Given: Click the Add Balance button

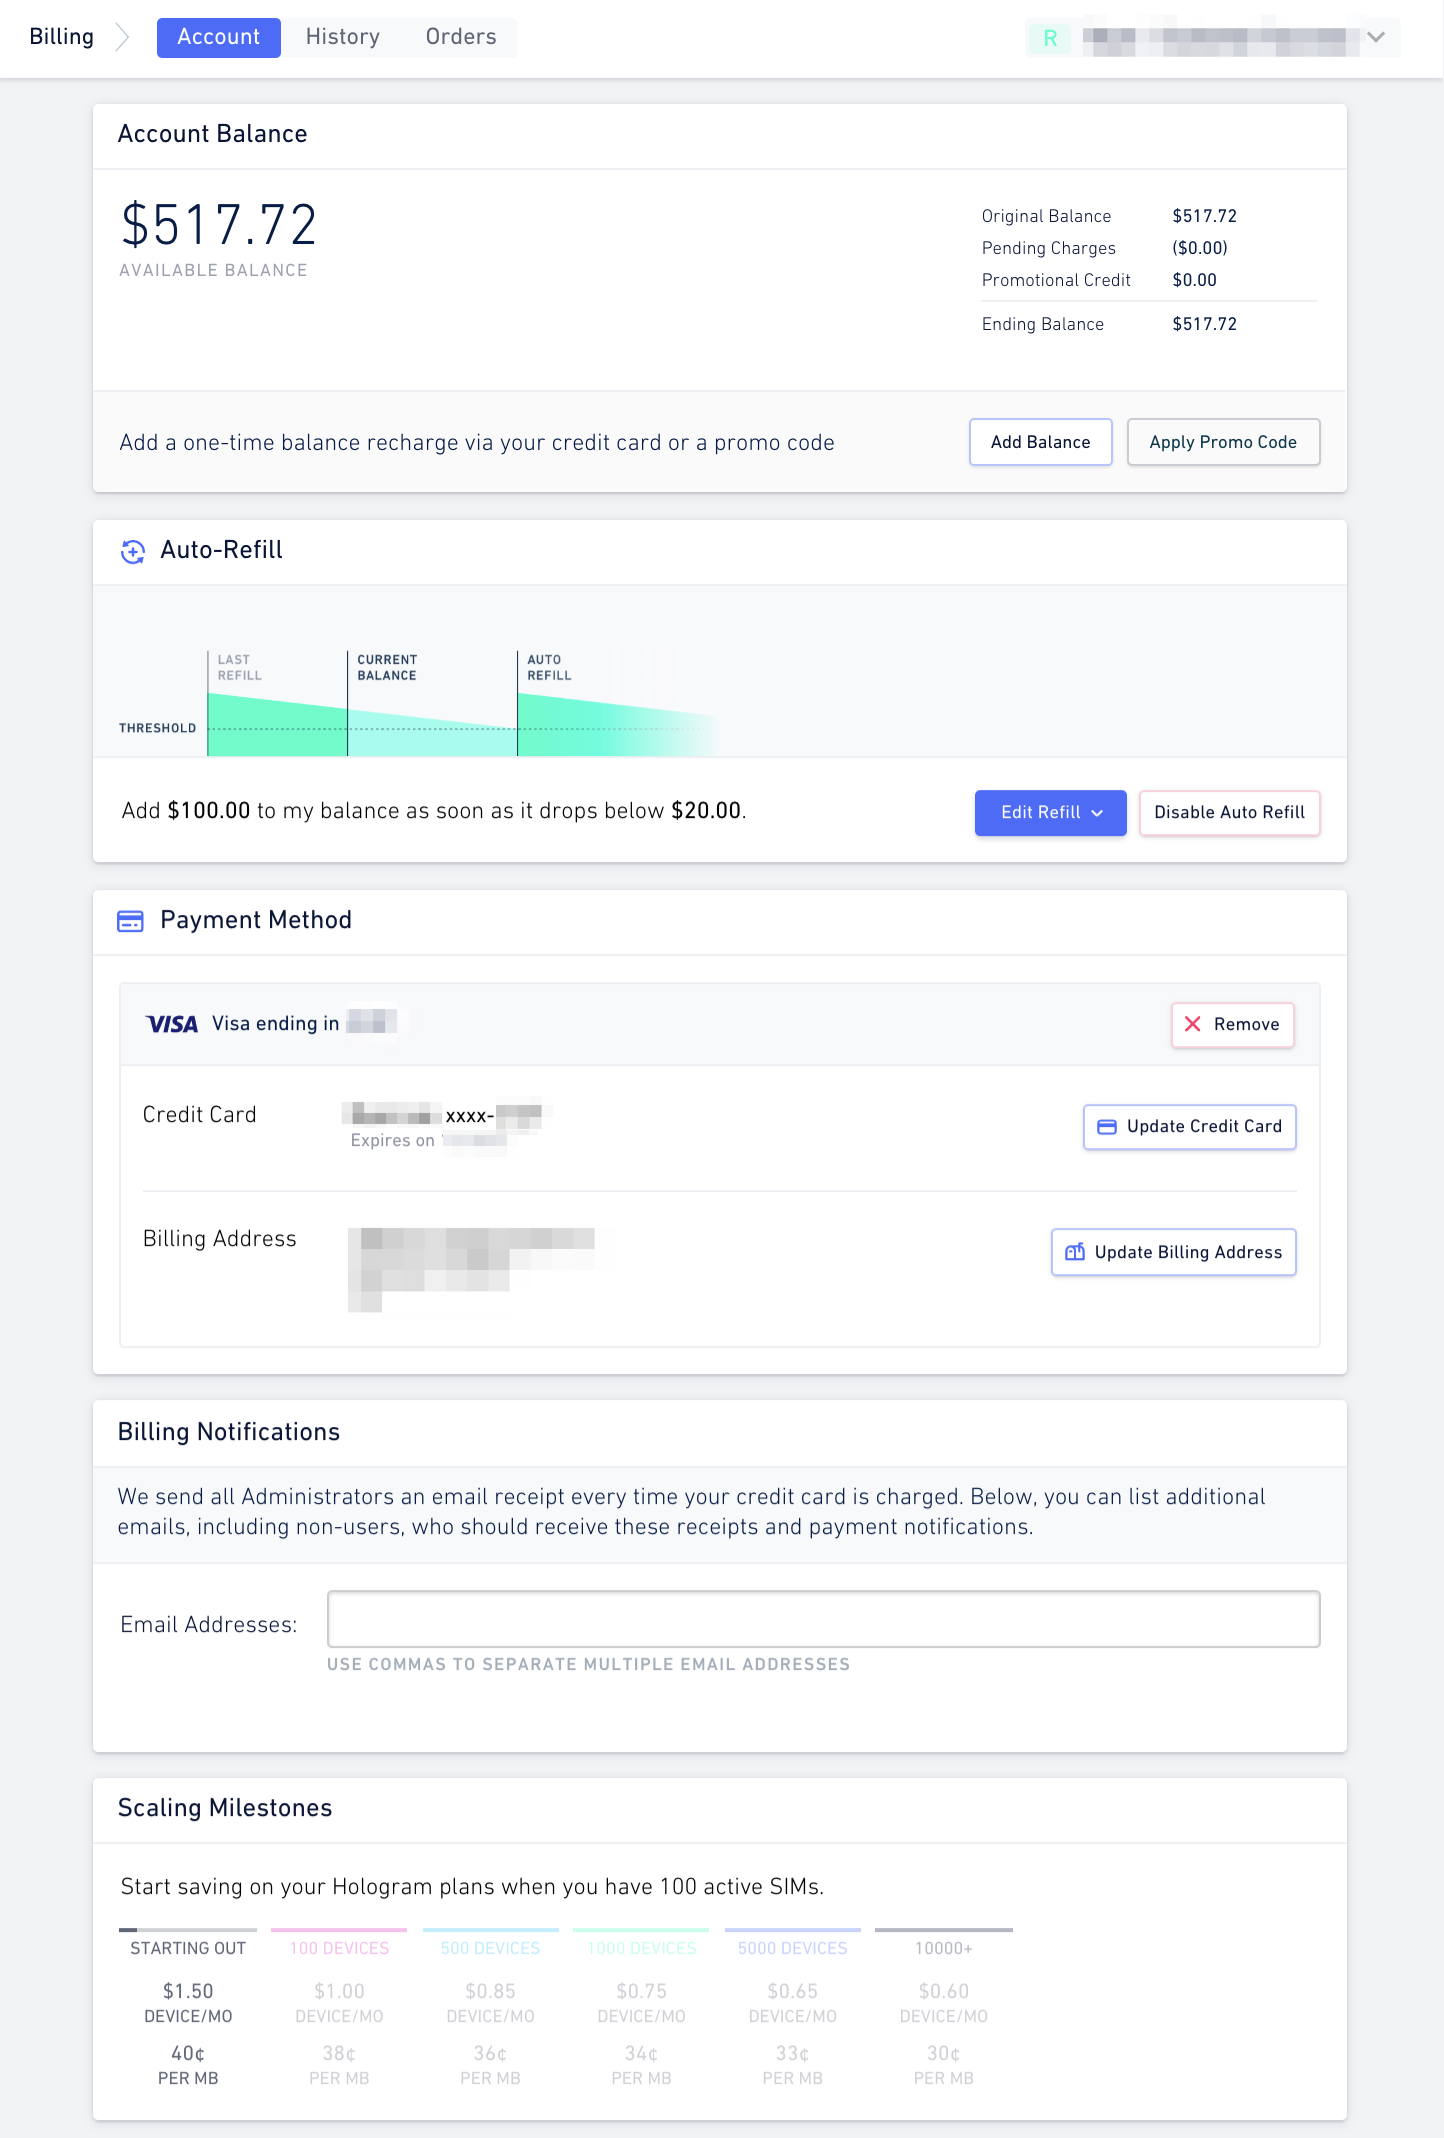Looking at the screenshot, I should click(1040, 442).
